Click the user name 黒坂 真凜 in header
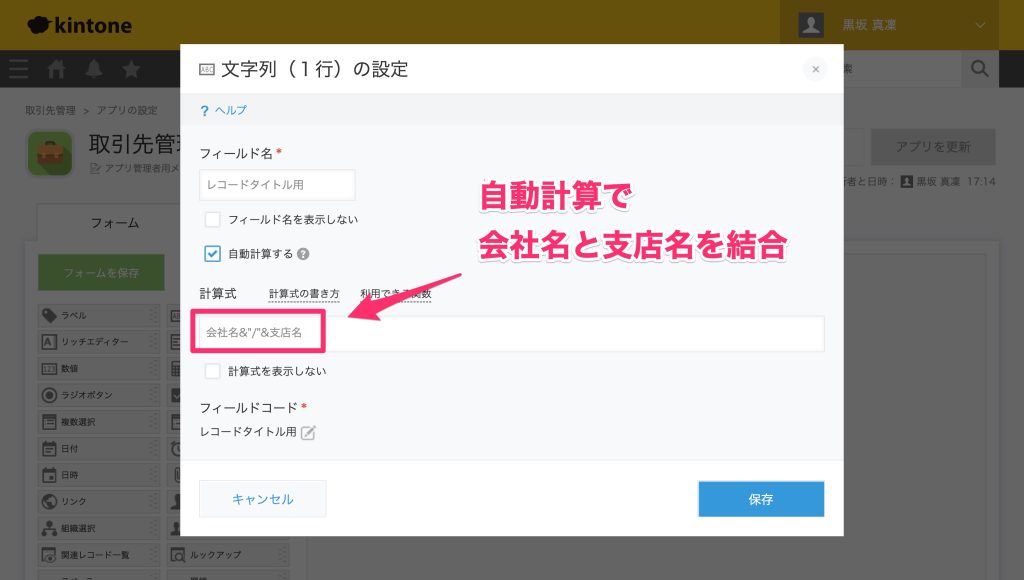 click(869, 25)
